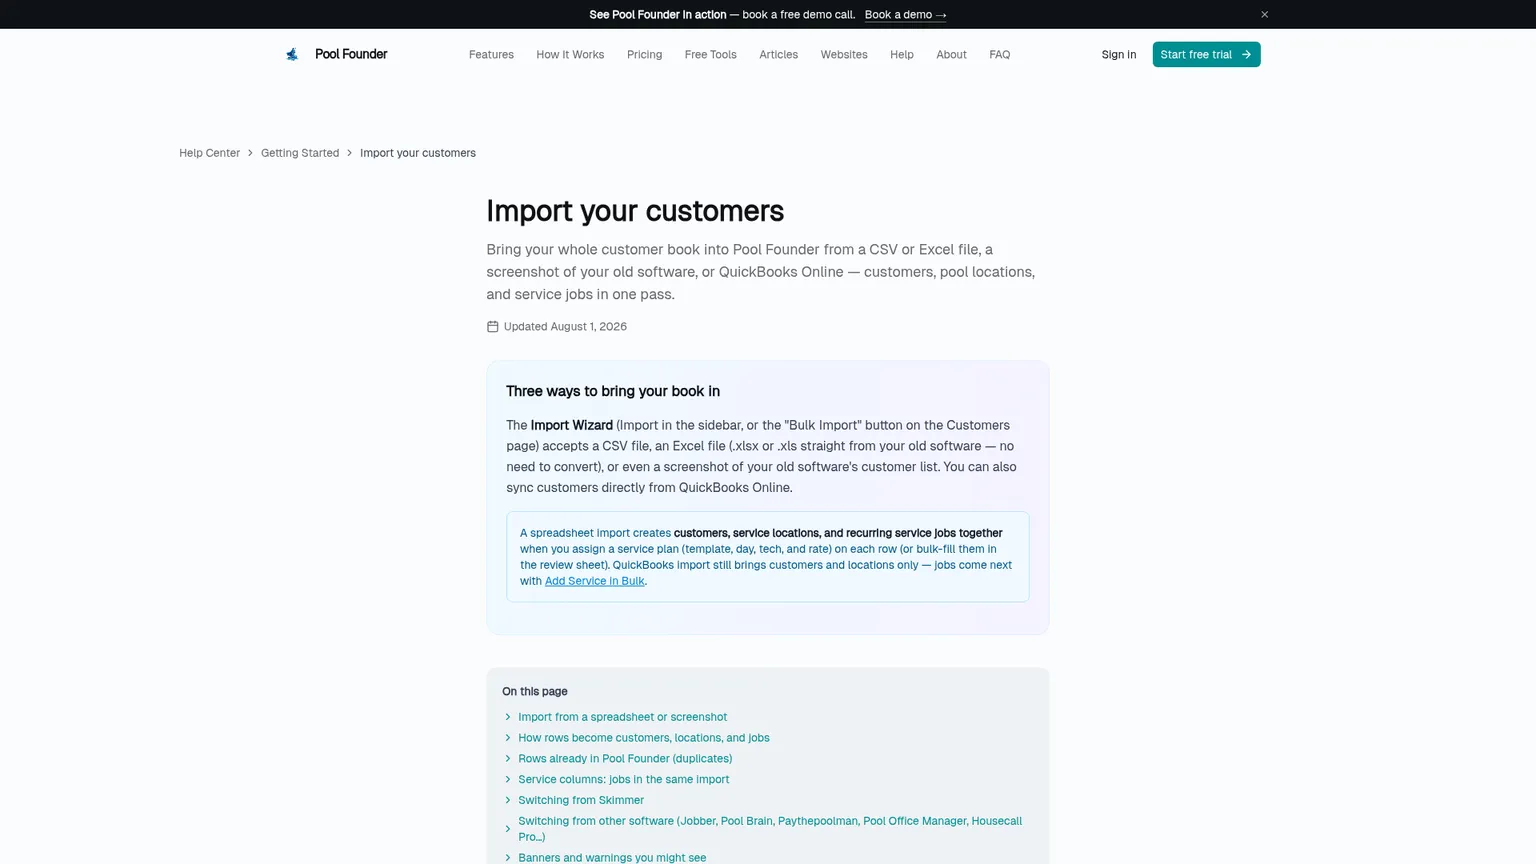Jump to How rows become customers section
Image resolution: width=1536 pixels, height=864 pixels.
[x=644, y=738]
